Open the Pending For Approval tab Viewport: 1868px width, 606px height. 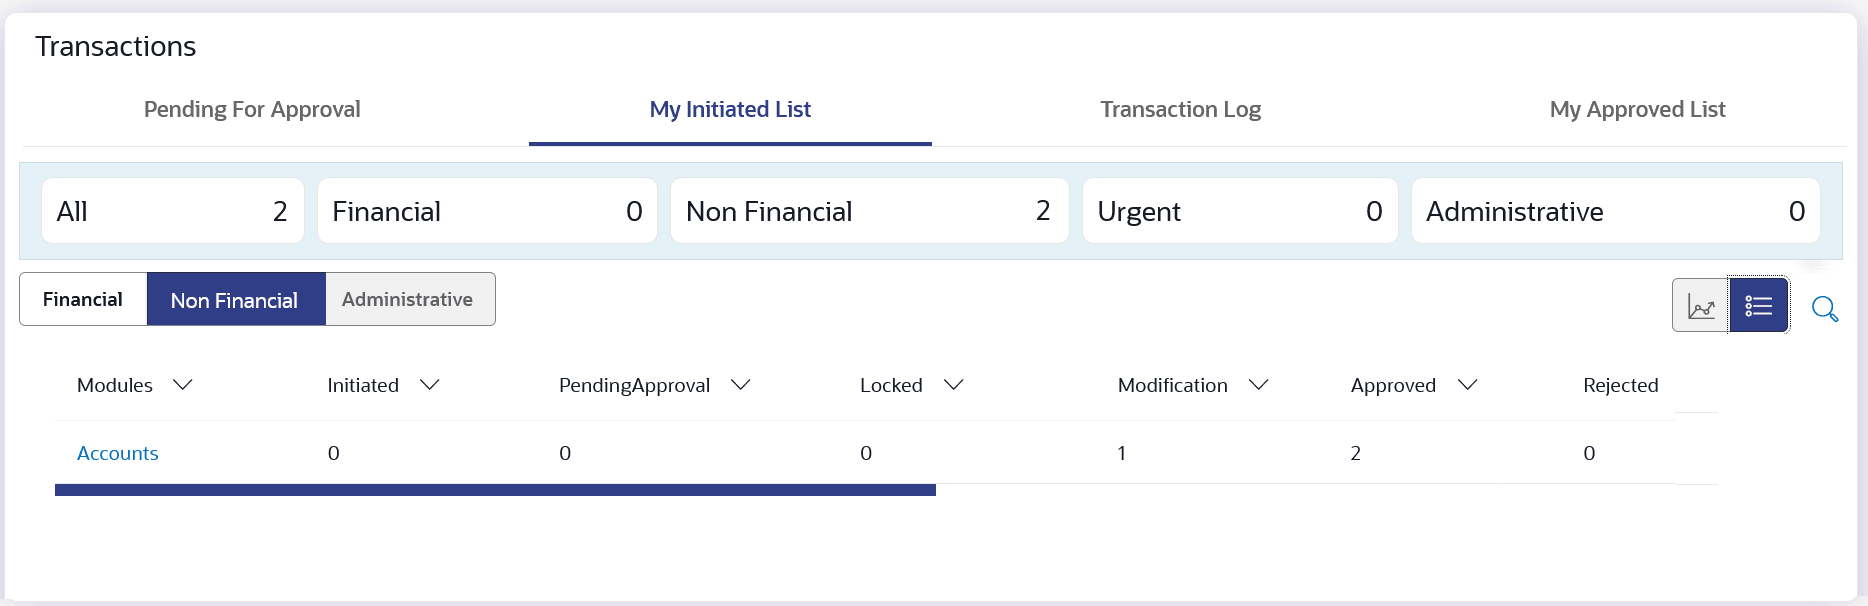pos(252,109)
